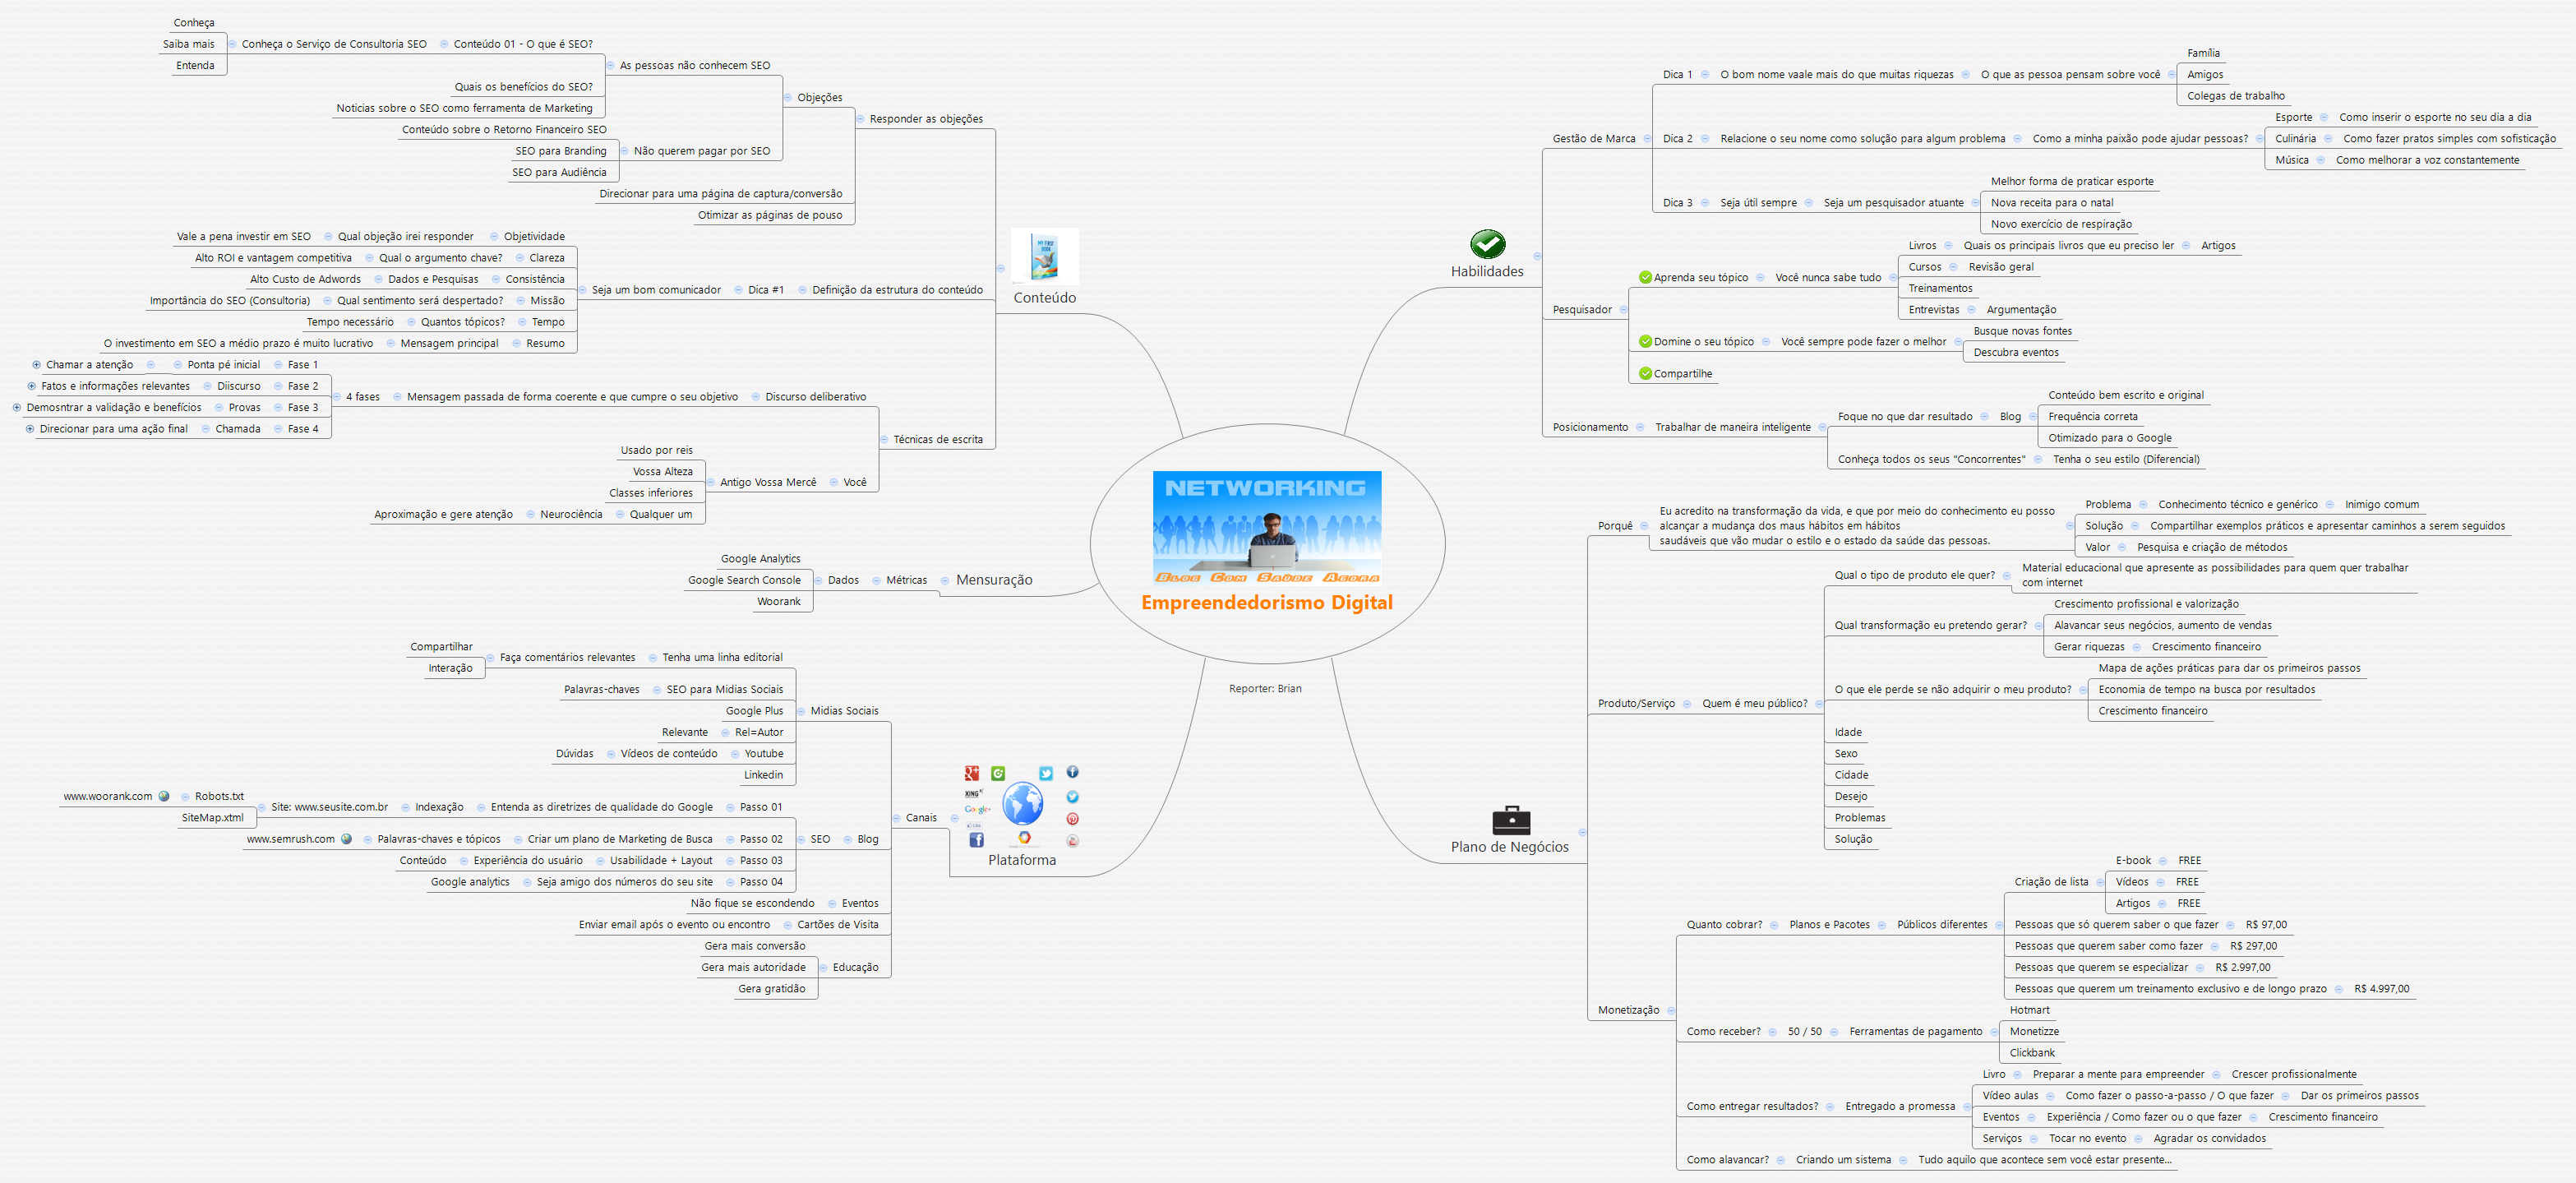This screenshot has height=1183, width=2576.
Task: Toggle green check on Aprenda seu tópico
Action: click(x=1645, y=278)
